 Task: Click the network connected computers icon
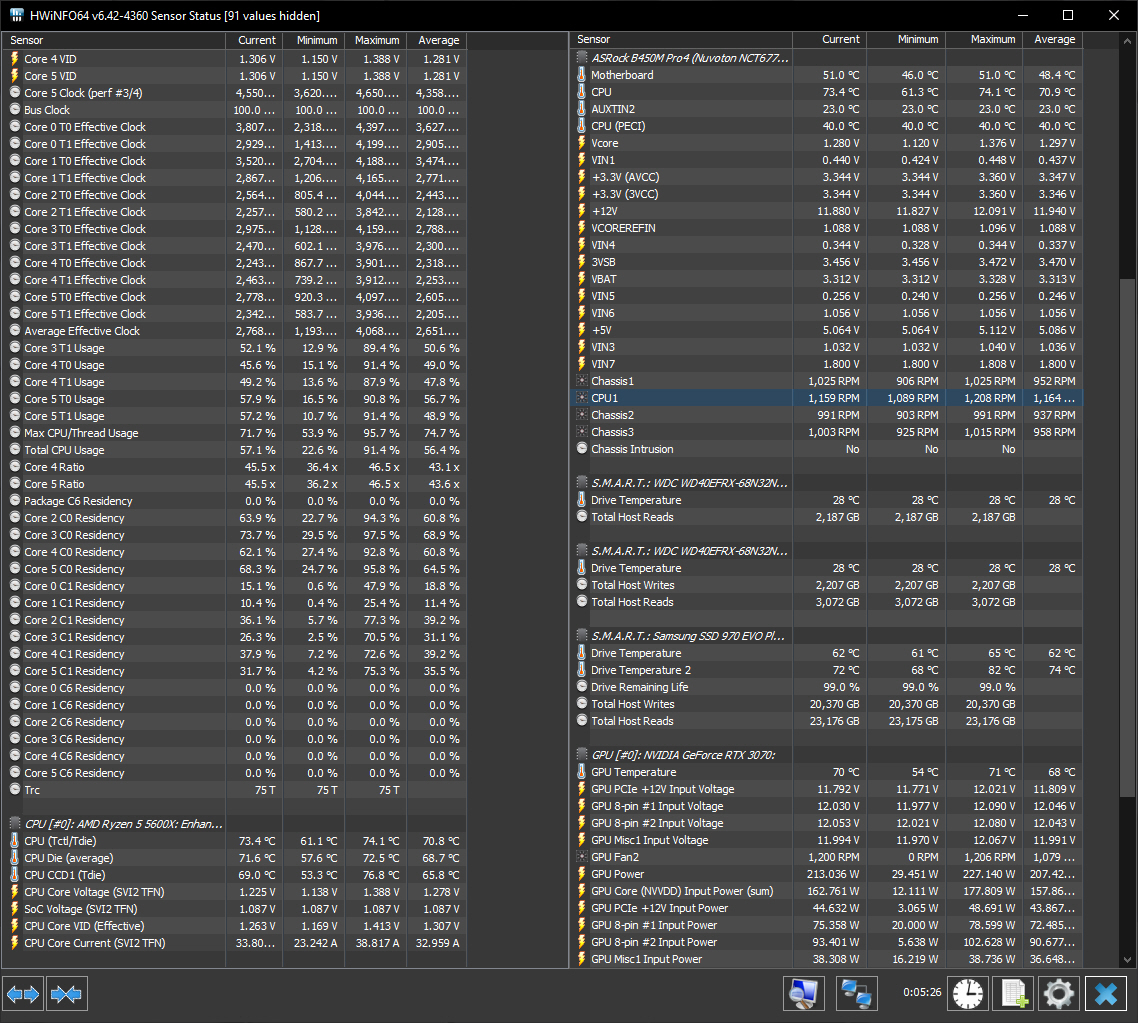click(856, 993)
